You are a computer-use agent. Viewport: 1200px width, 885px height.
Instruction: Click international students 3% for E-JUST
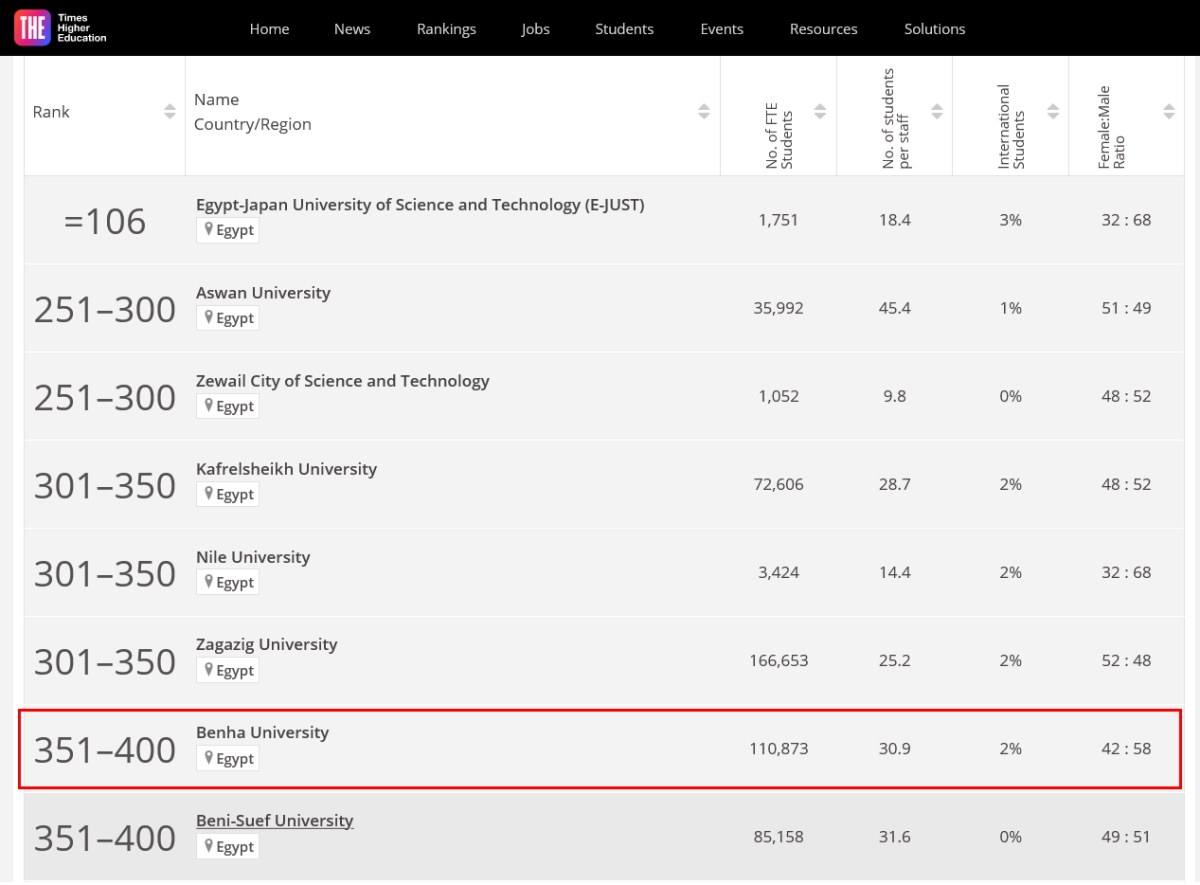click(x=1011, y=220)
